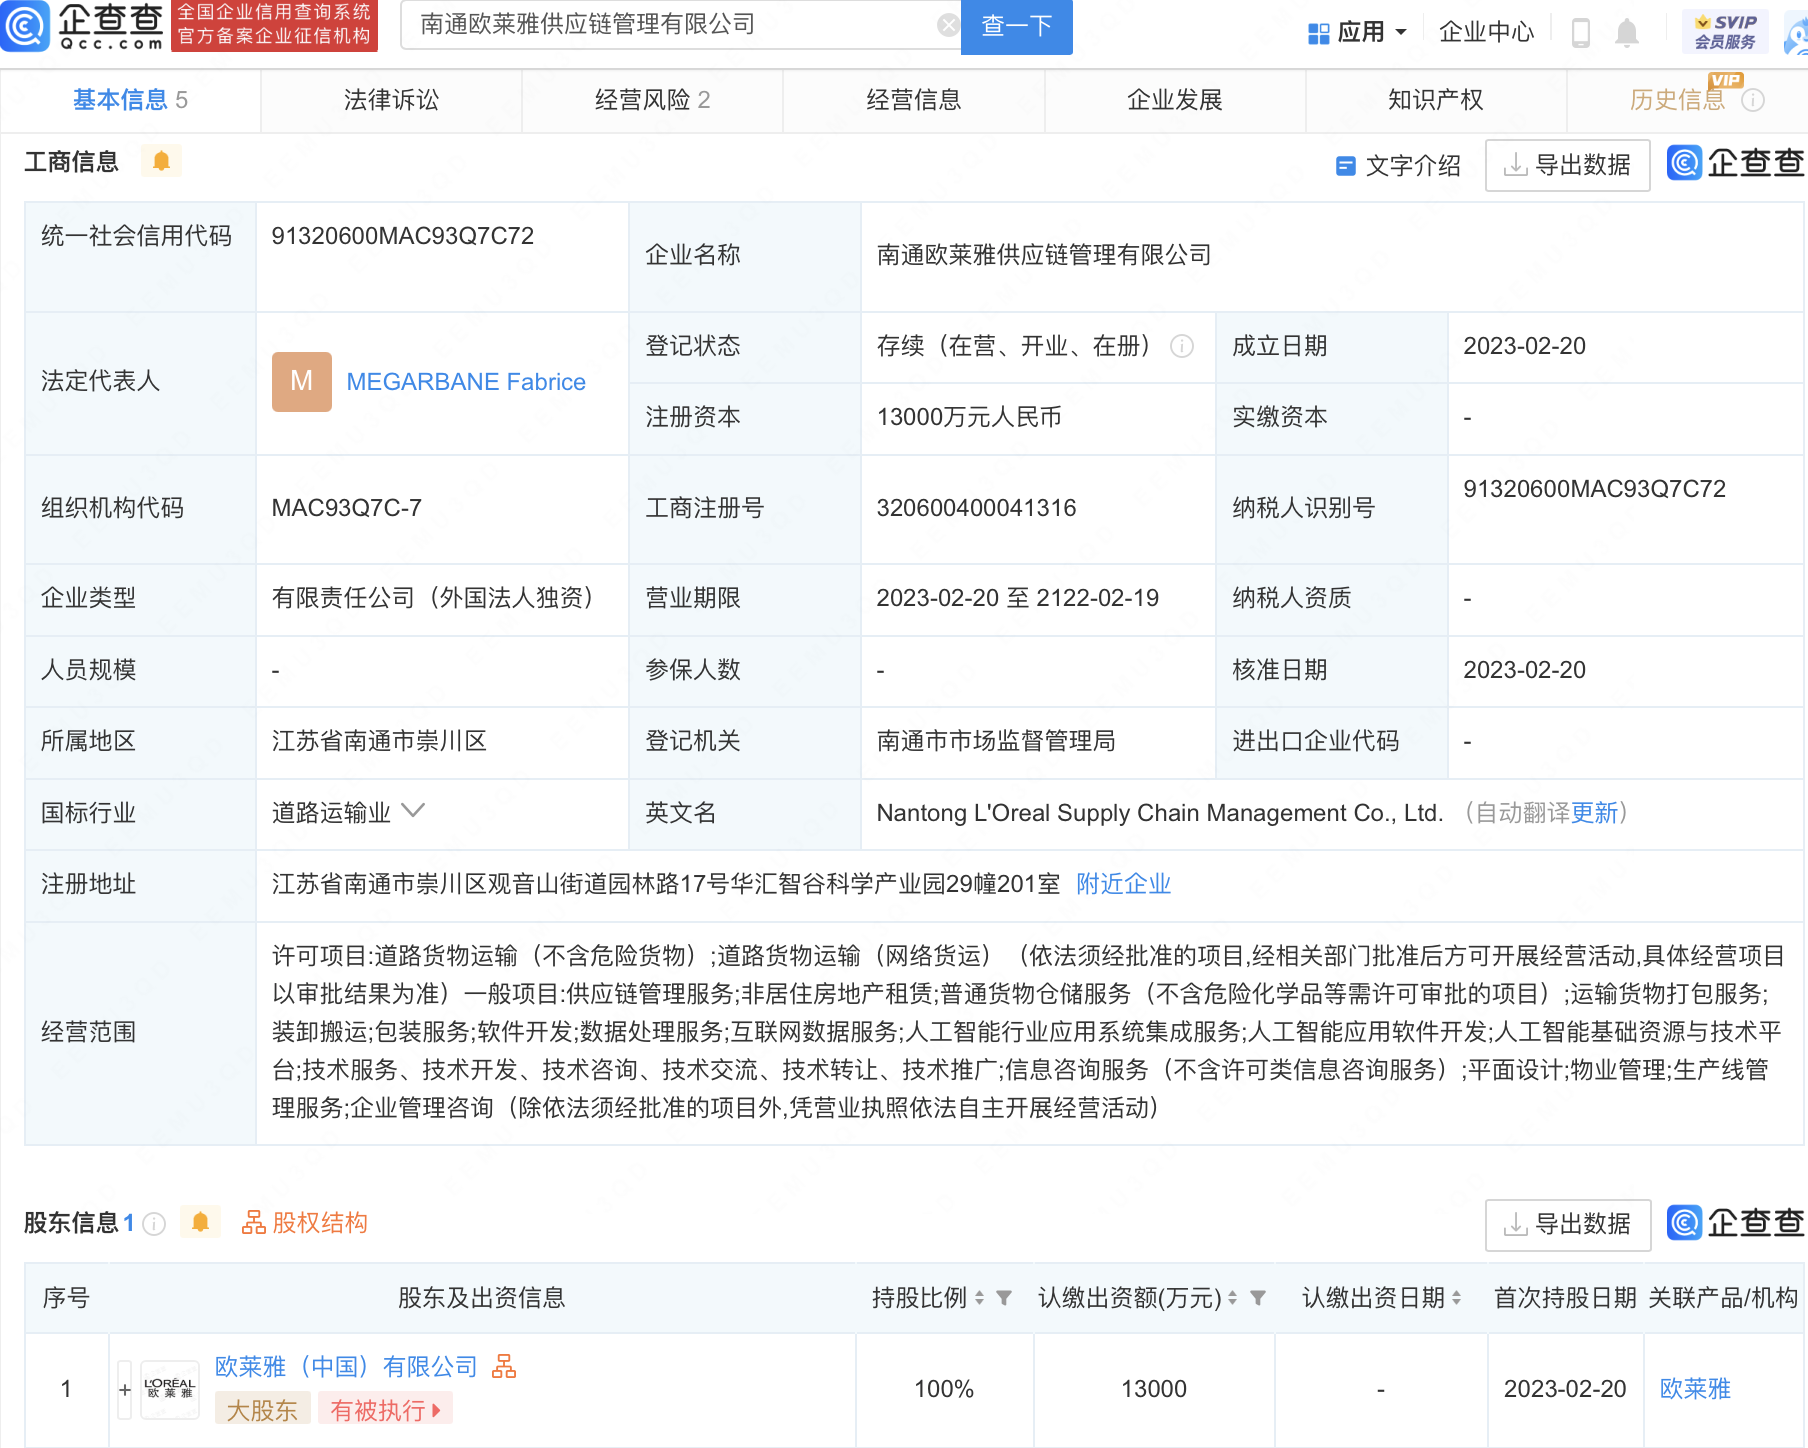Open MEGARBANE Fabrice profile link
The height and width of the screenshot is (1448, 1808).
tap(466, 382)
